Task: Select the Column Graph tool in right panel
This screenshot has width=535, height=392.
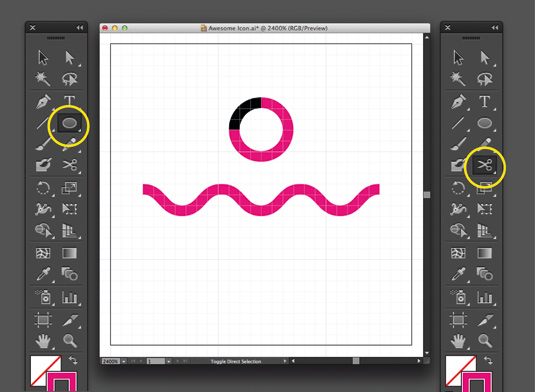Action: 485,297
